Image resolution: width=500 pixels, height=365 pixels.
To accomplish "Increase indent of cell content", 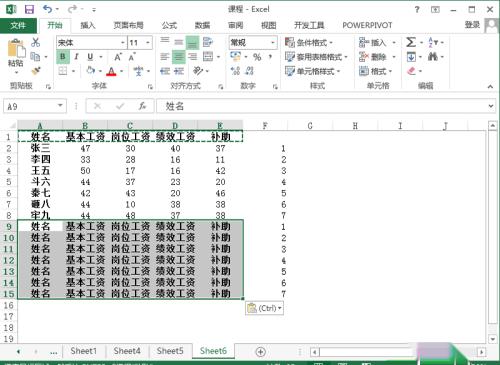I will pyautogui.click(x=179, y=71).
